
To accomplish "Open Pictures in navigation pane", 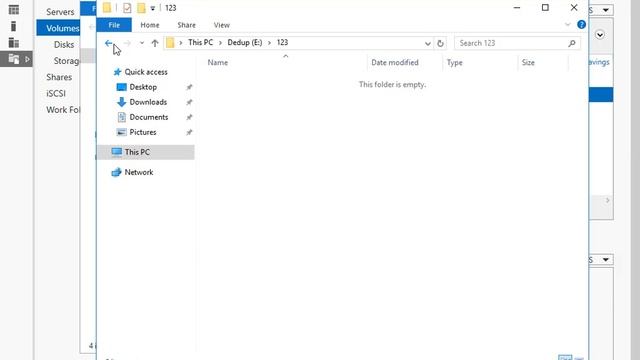I will tap(143, 132).
